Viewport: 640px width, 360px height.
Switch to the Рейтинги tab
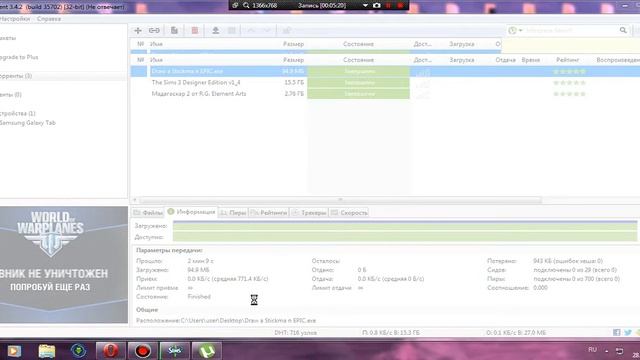coord(269,213)
